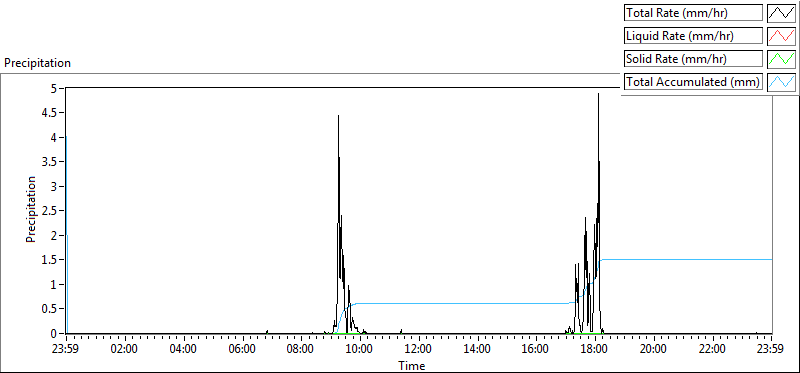Select the Total Accumulated (mm) legend label

point(693,82)
